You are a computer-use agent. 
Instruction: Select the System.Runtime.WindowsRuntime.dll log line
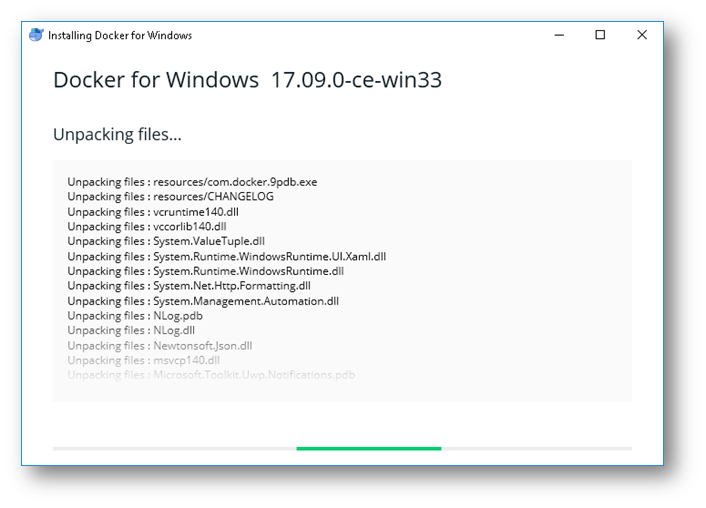[206, 271]
